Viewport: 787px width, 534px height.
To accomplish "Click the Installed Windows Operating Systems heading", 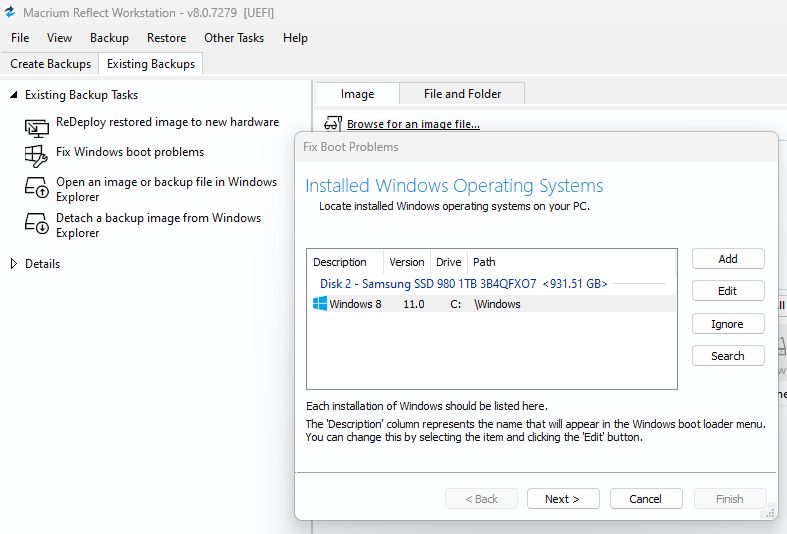I will 454,186.
